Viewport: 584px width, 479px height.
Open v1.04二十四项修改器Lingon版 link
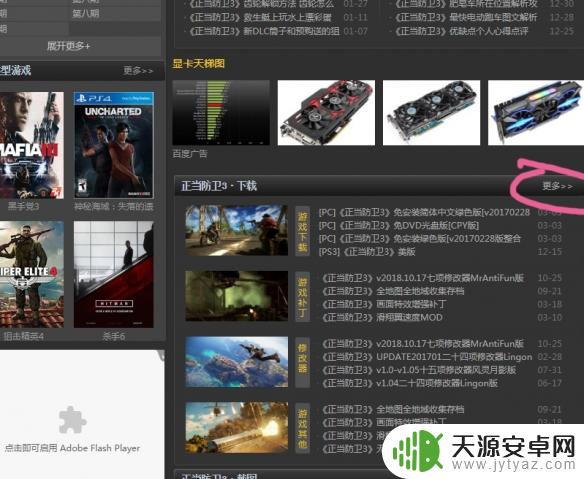click(410, 383)
